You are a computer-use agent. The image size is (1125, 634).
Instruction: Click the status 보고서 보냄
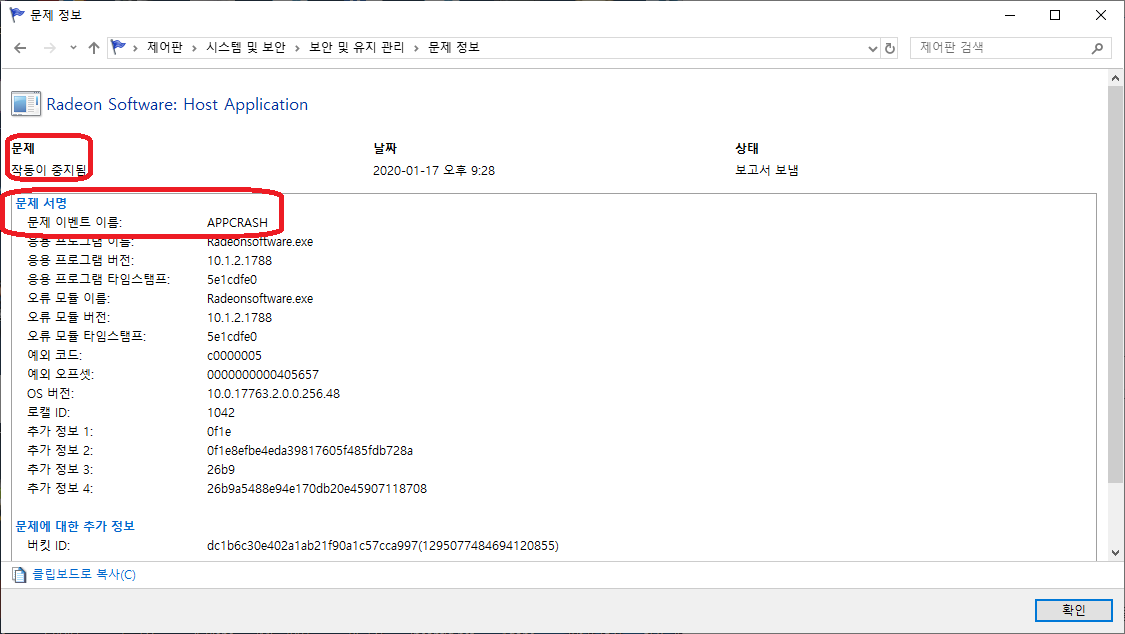click(767, 171)
